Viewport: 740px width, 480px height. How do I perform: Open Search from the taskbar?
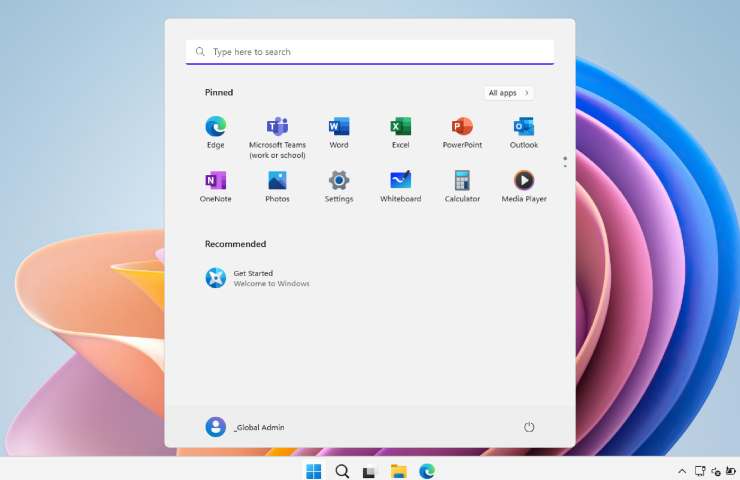[x=342, y=471]
